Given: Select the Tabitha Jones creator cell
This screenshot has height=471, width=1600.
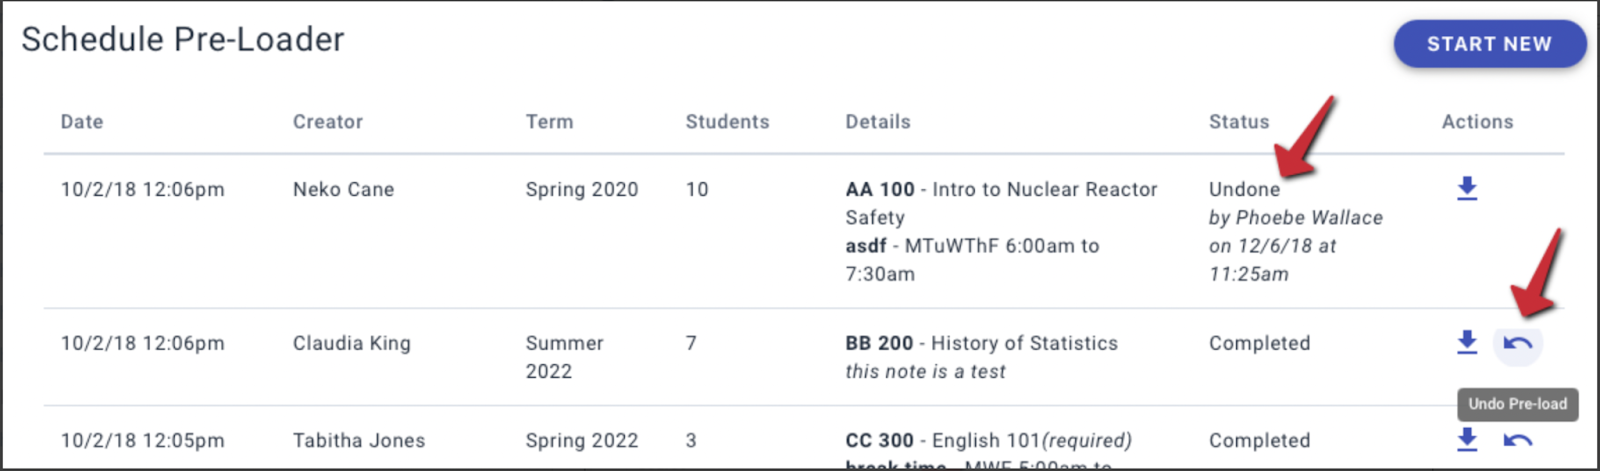Looking at the screenshot, I should [x=359, y=440].
